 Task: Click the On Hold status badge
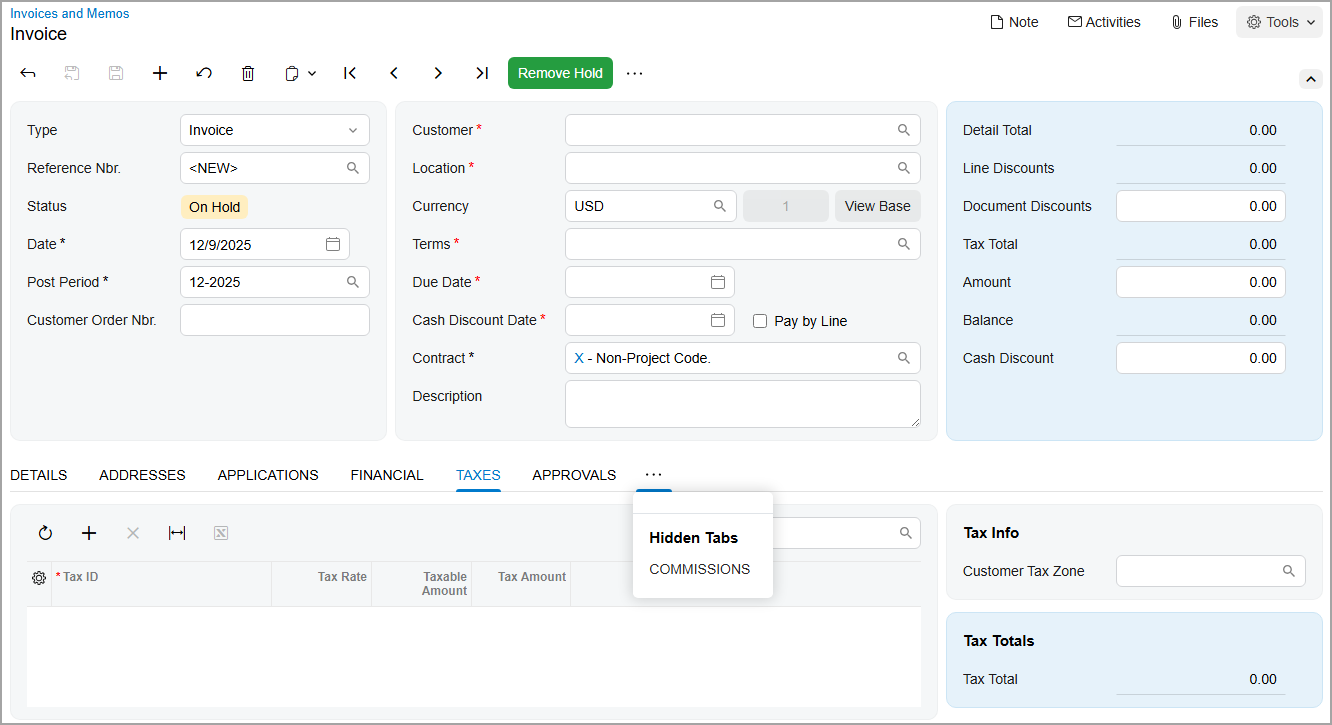point(214,207)
